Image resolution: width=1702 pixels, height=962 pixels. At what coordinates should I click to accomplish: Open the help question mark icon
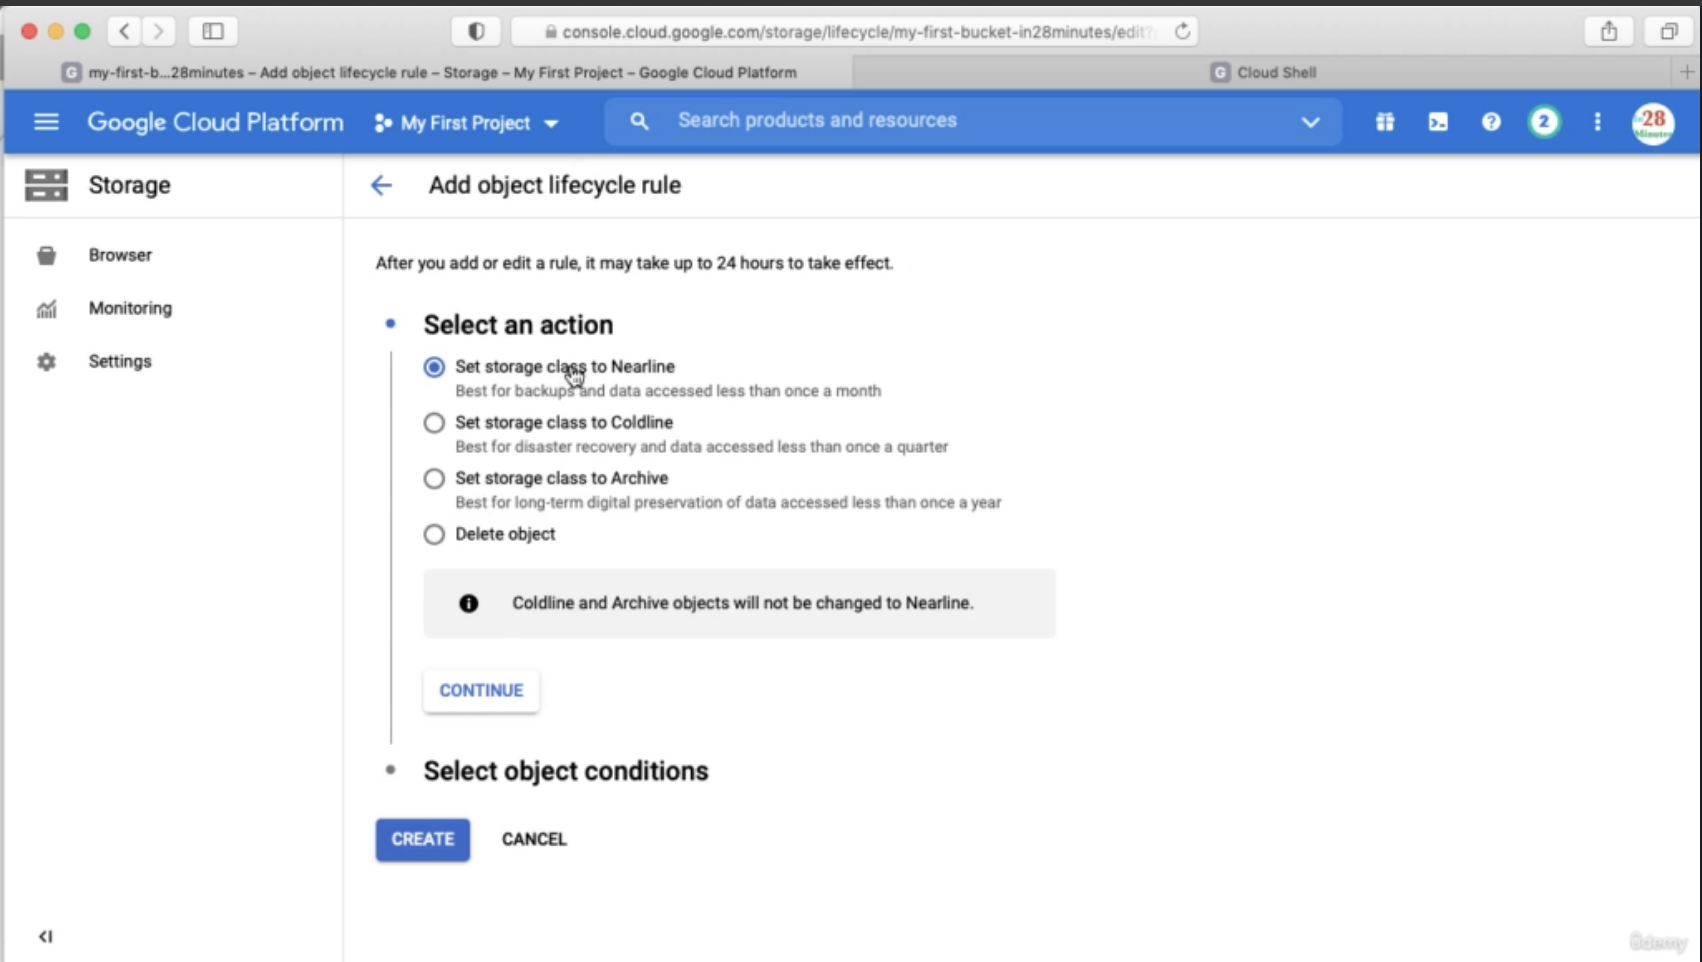[1491, 122]
